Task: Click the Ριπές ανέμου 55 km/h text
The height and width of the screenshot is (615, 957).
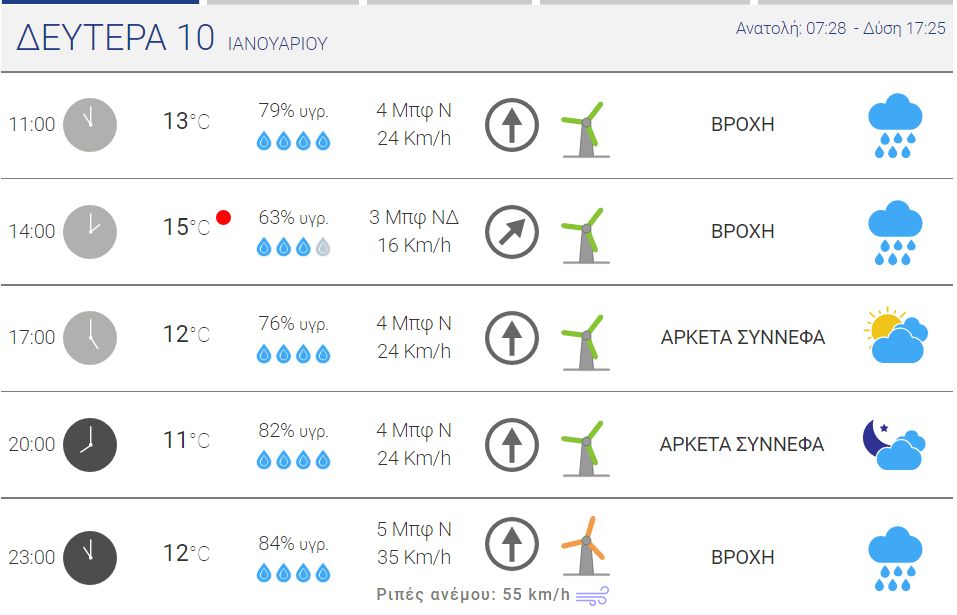Action: (x=473, y=594)
